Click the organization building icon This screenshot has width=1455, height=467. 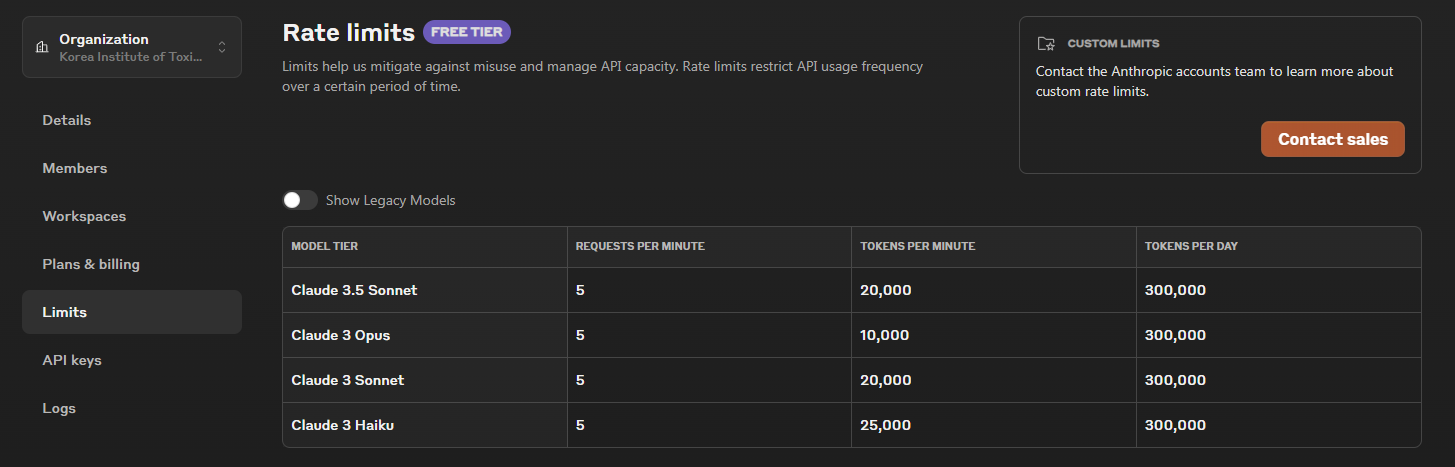(42, 47)
